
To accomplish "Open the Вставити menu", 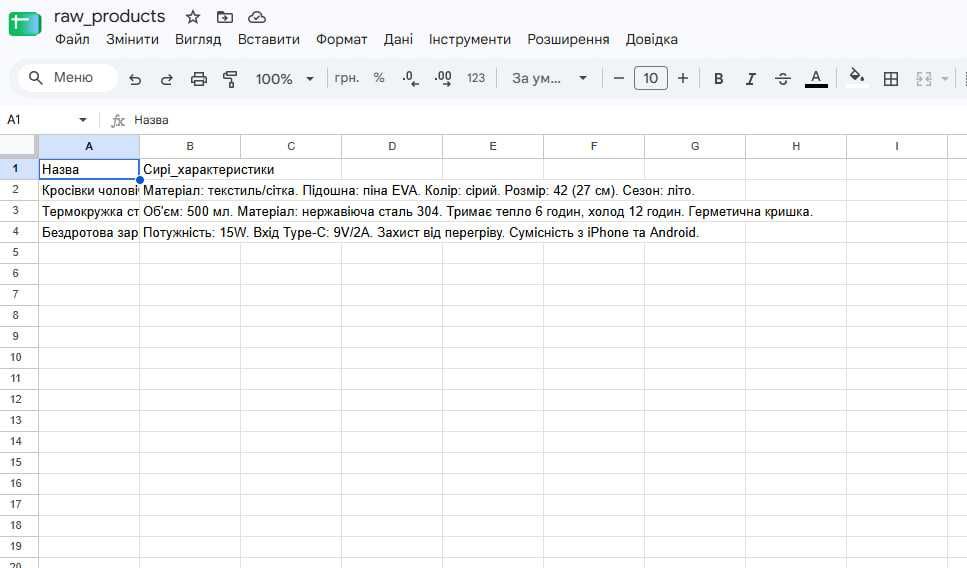I will 269,39.
